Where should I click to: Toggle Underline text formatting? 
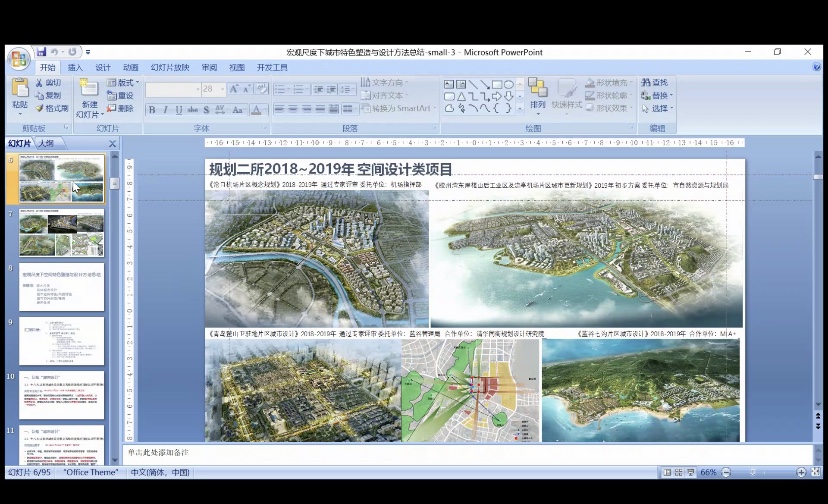click(178, 109)
